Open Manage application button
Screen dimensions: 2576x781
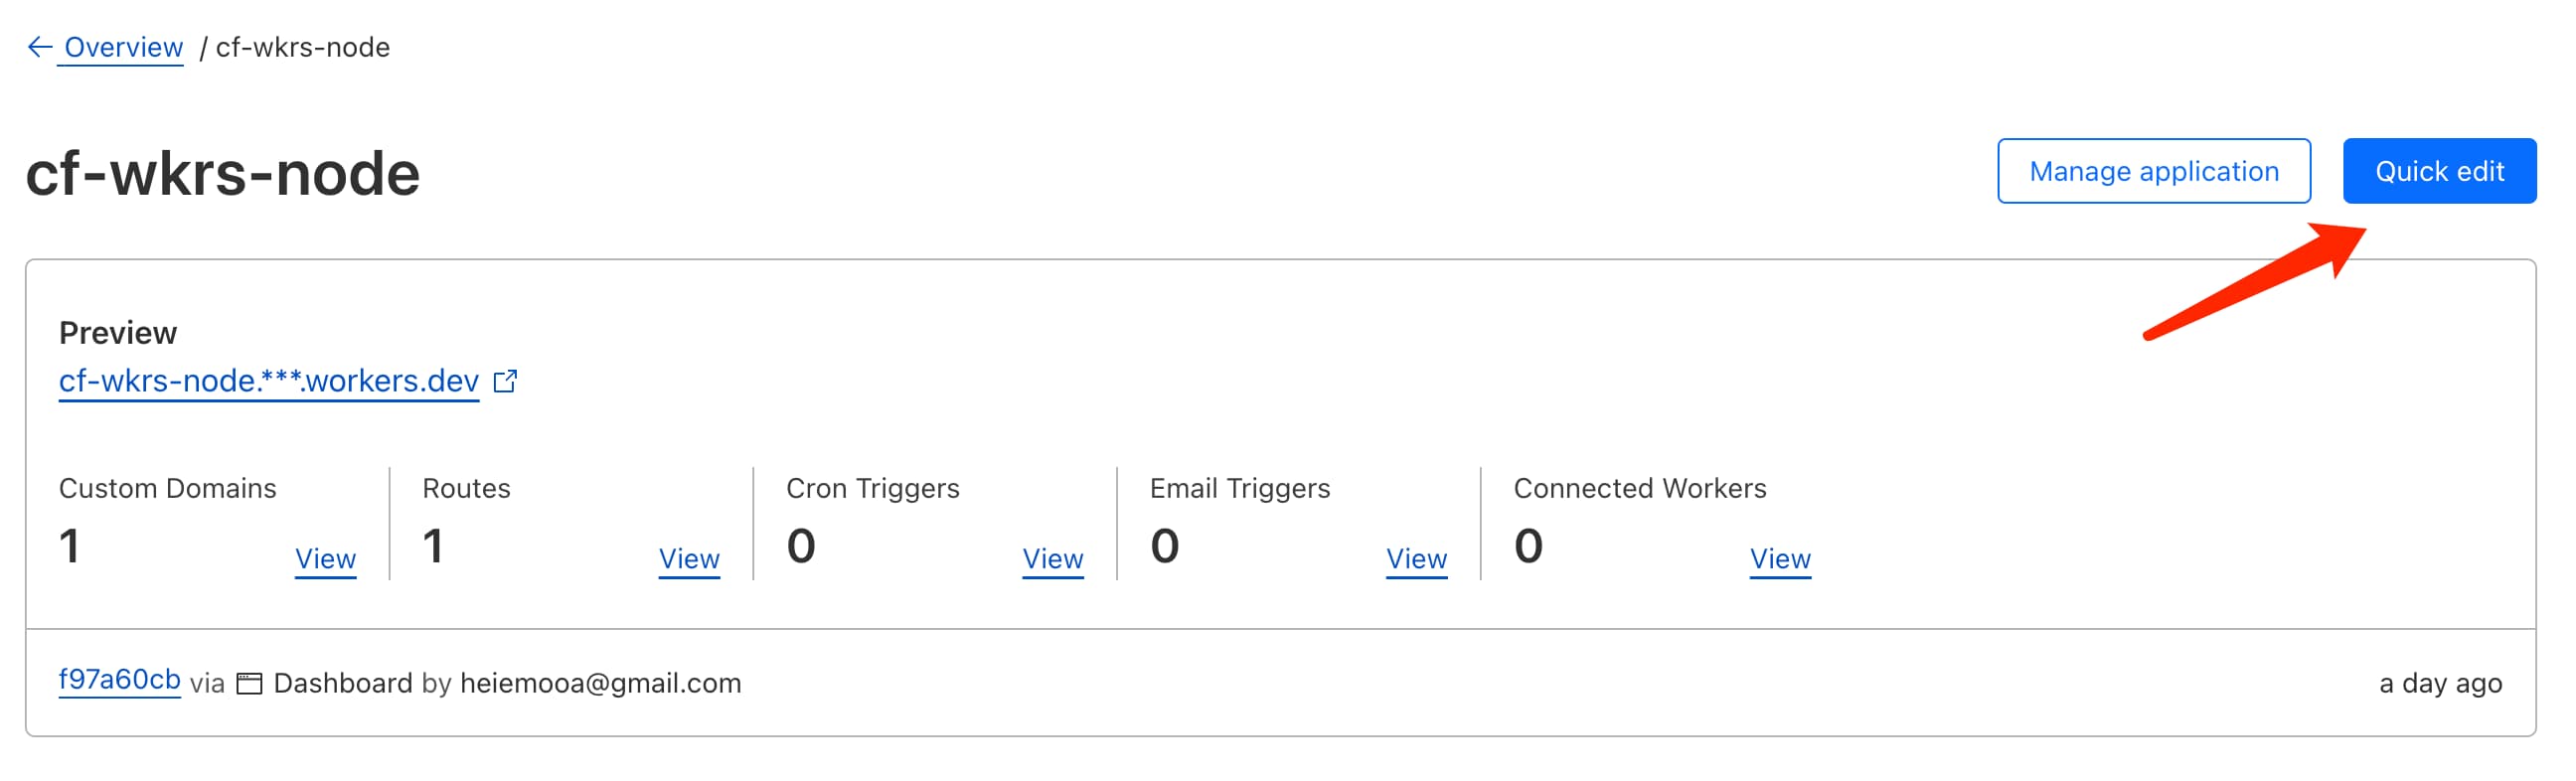click(2153, 171)
